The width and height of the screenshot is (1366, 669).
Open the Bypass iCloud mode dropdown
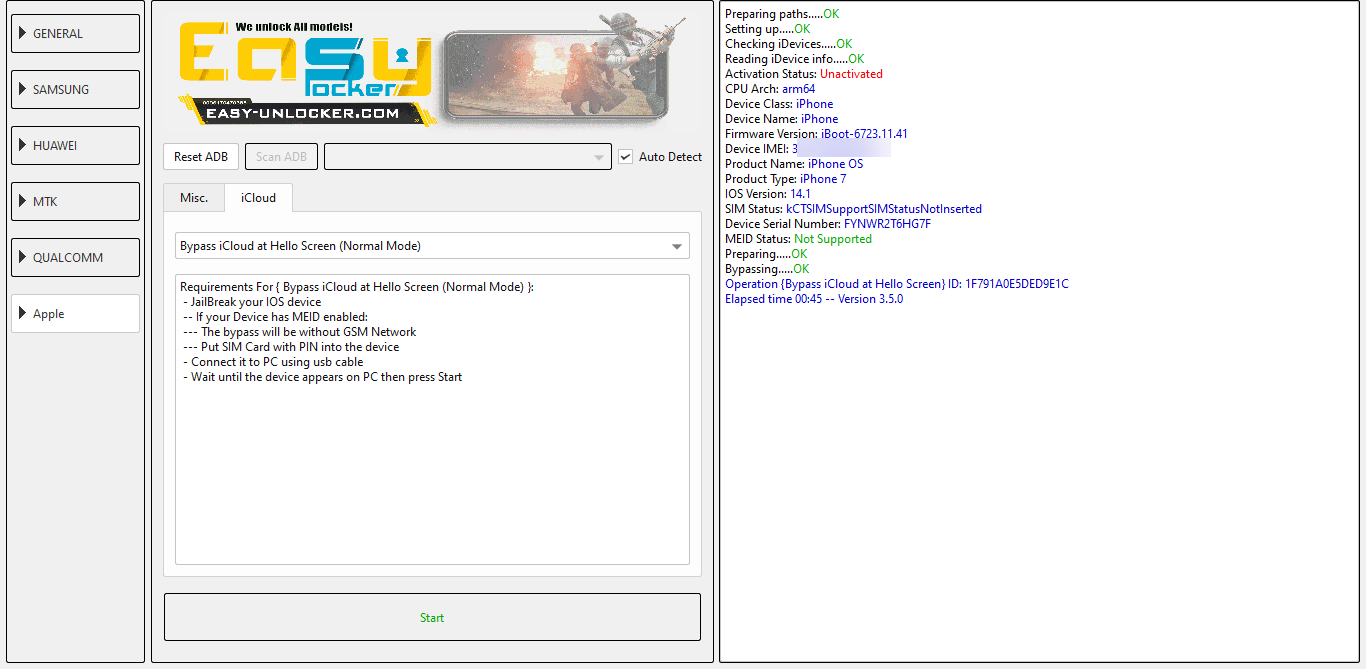[432, 246]
